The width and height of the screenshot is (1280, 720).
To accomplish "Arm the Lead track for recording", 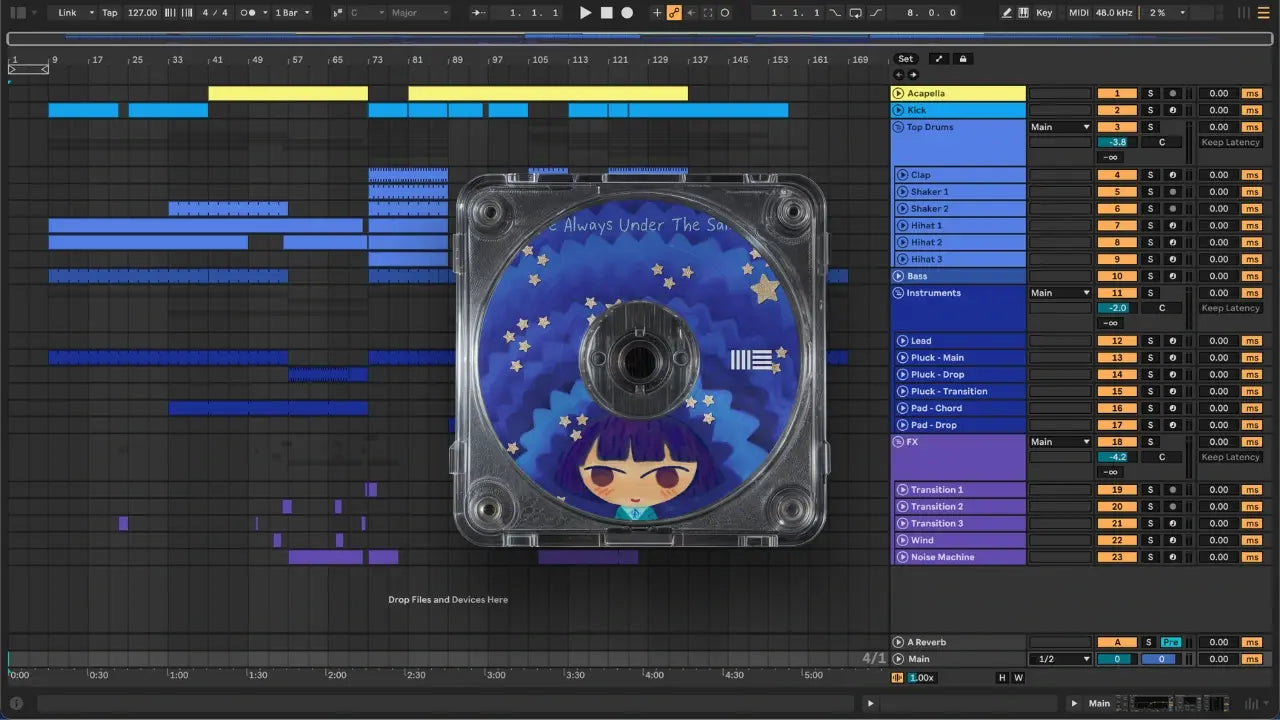I will [1172, 341].
